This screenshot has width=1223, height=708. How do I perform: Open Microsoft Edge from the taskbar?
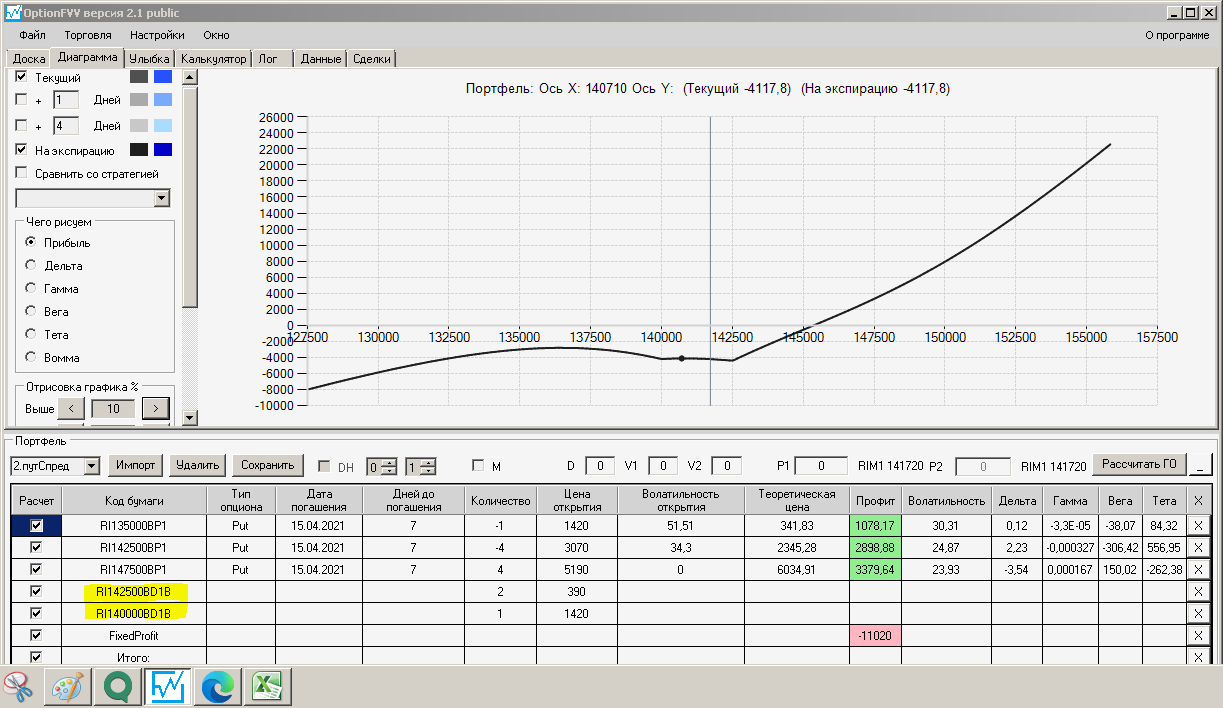click(x=217, y=687)
